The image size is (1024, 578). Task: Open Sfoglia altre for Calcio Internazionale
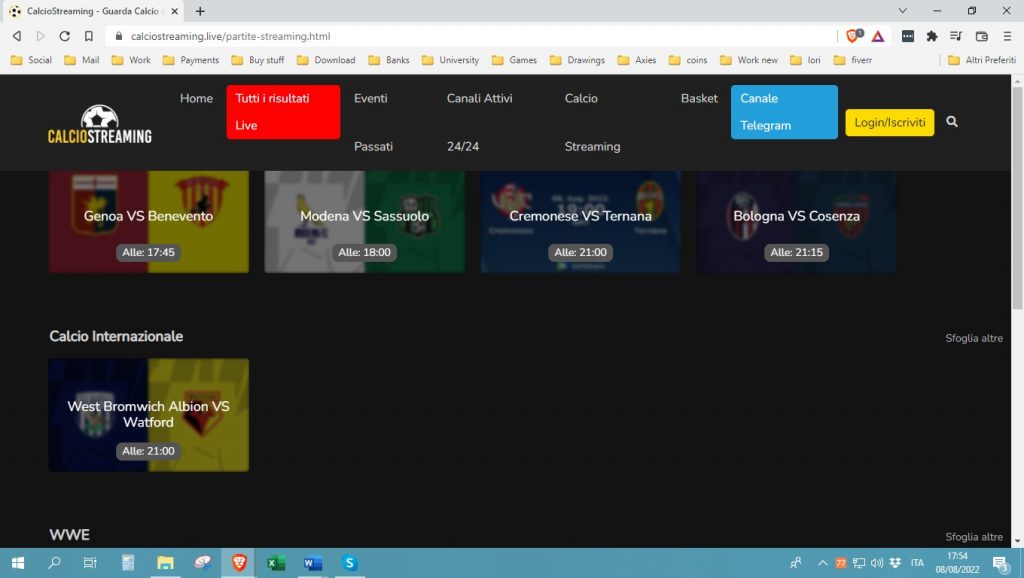click(x=974, y=338)
